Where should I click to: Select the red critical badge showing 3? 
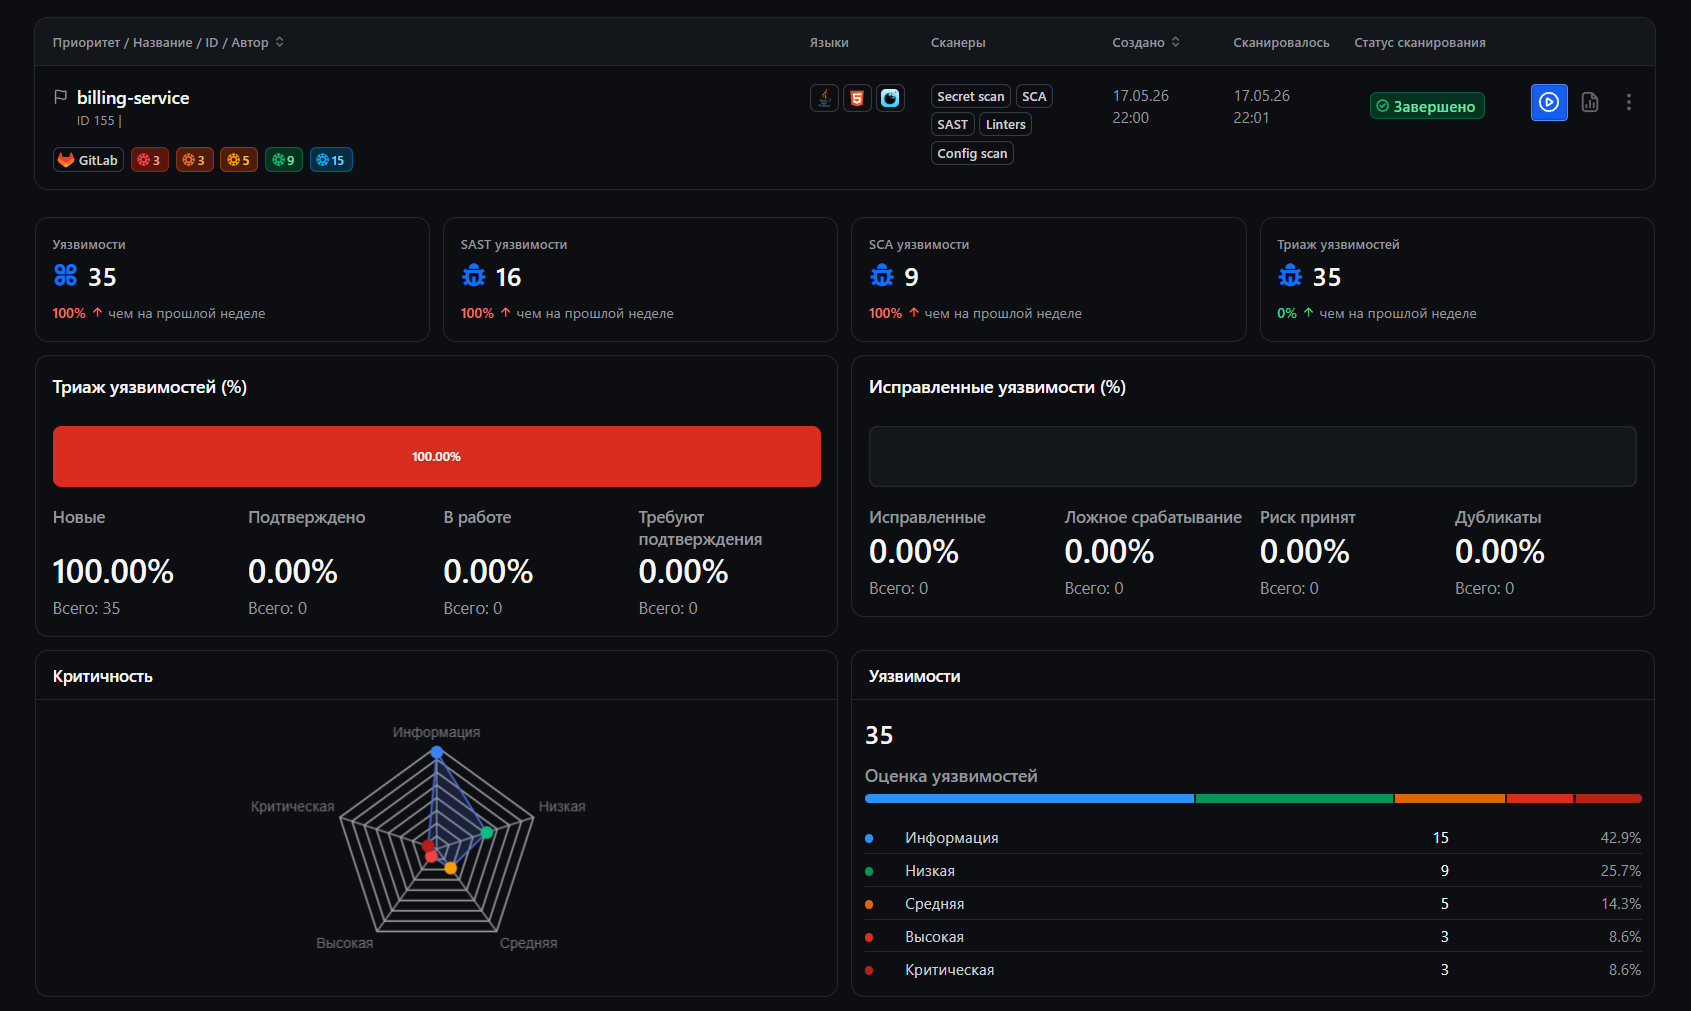click(x=149, y=160)
